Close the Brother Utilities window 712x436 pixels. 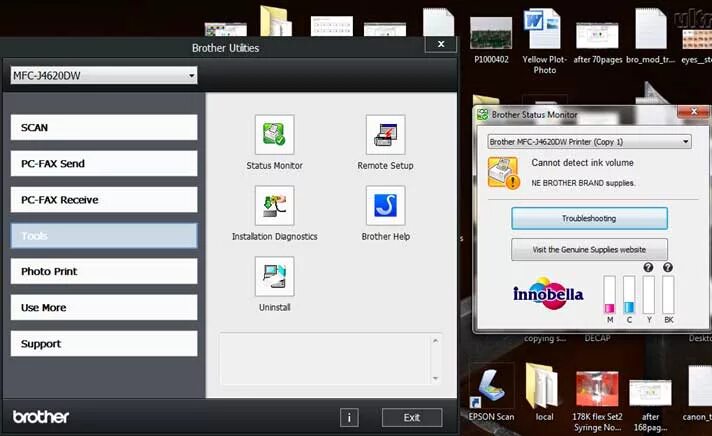(x=441, y=44)
